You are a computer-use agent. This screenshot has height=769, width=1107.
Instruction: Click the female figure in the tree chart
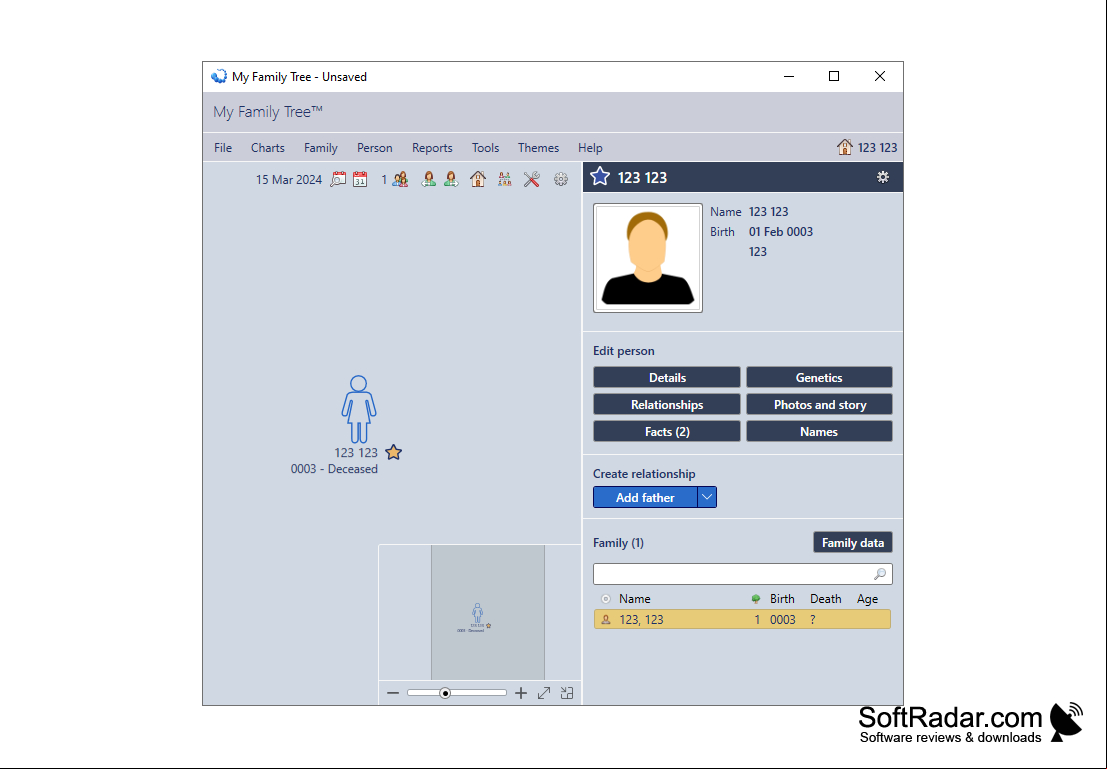tap(359, 409)
